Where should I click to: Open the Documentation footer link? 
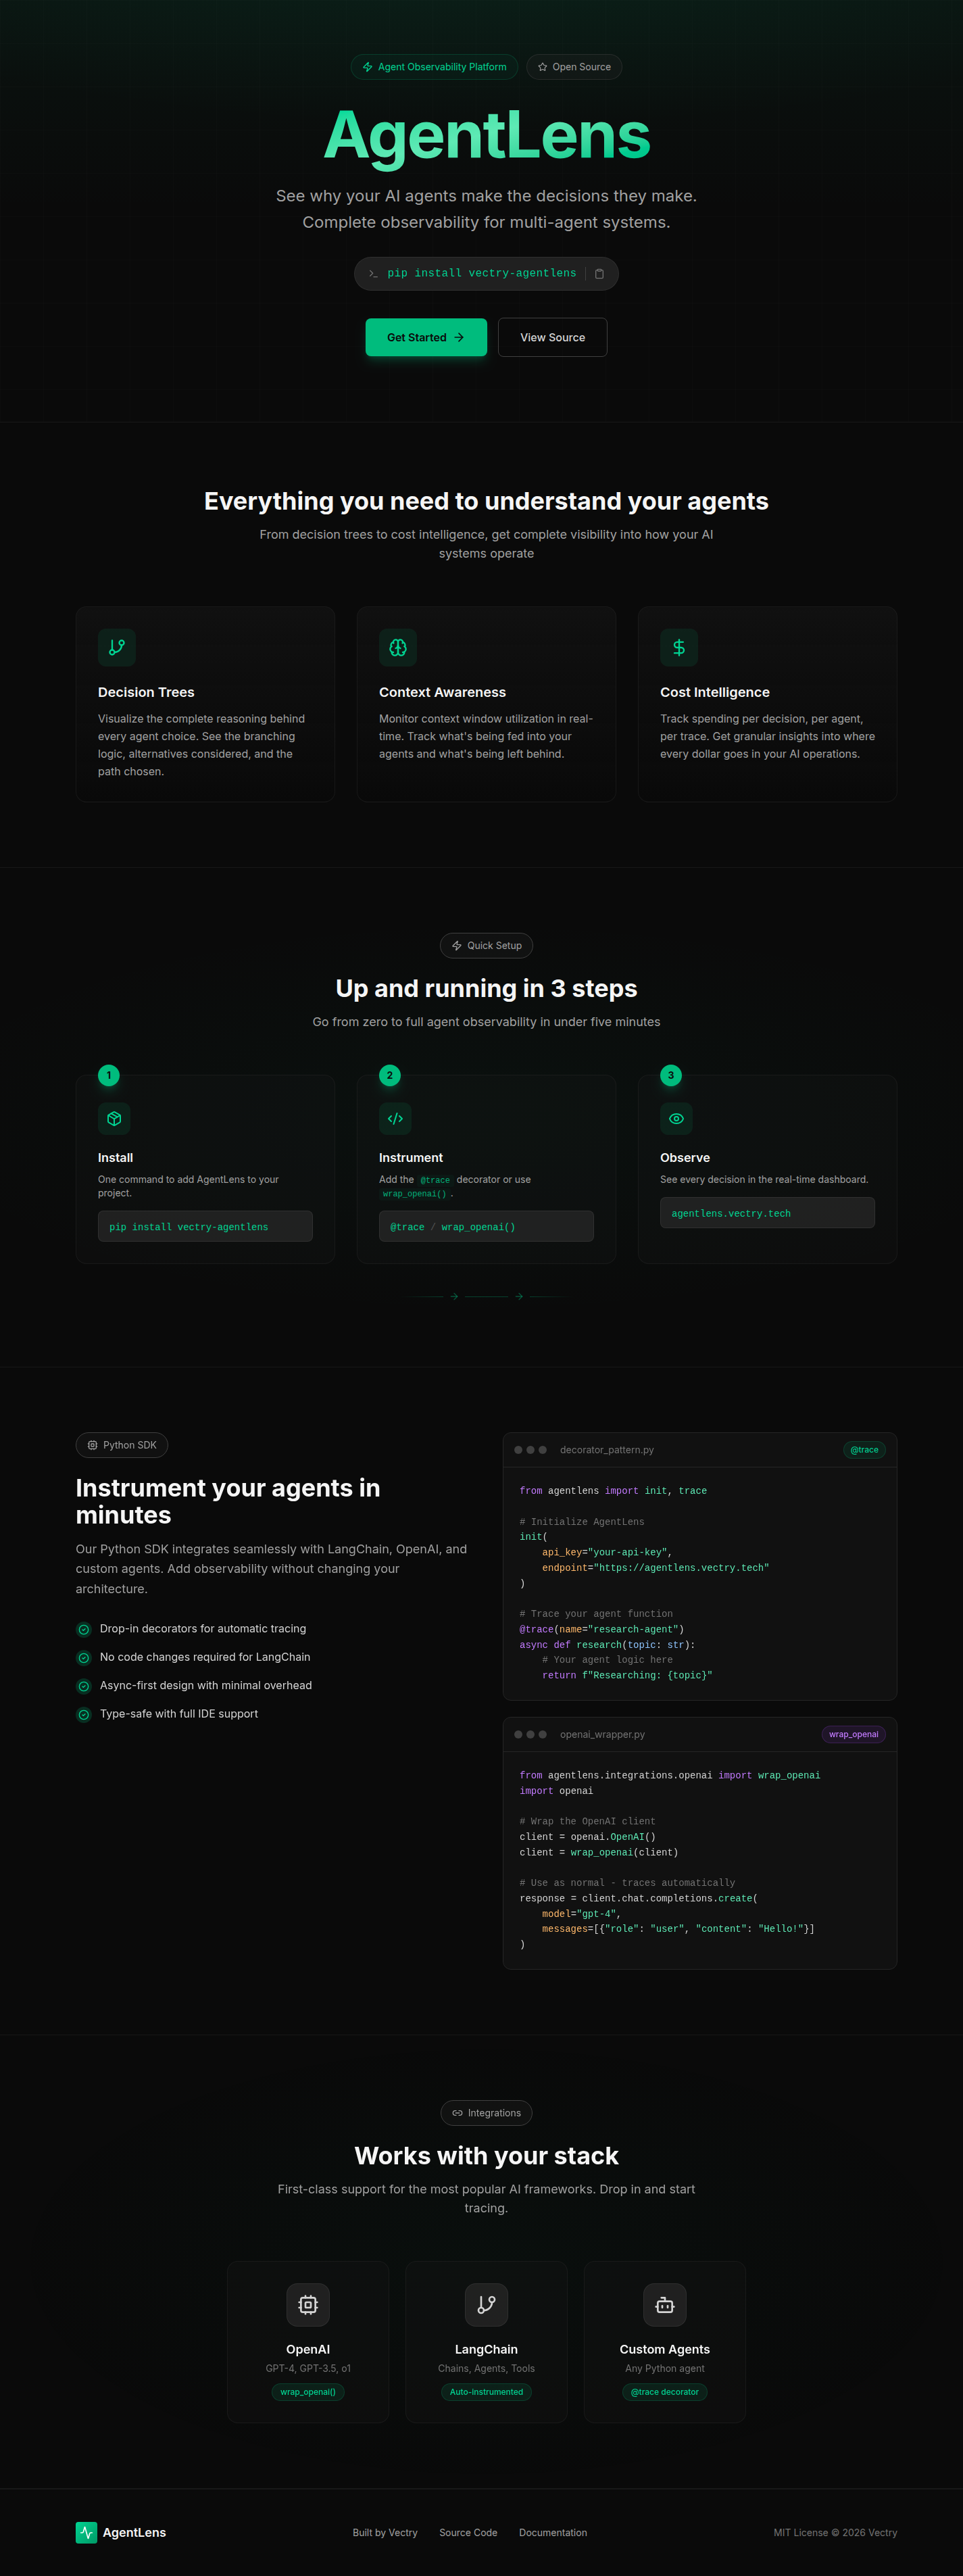pyautogui.click(x=553, y=2533)
